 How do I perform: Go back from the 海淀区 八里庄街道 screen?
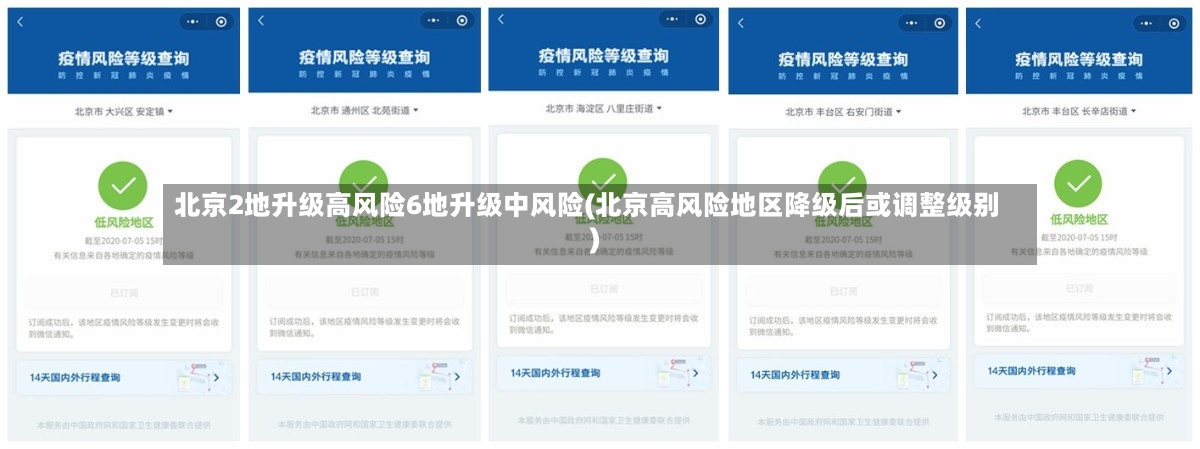point(501,20)
